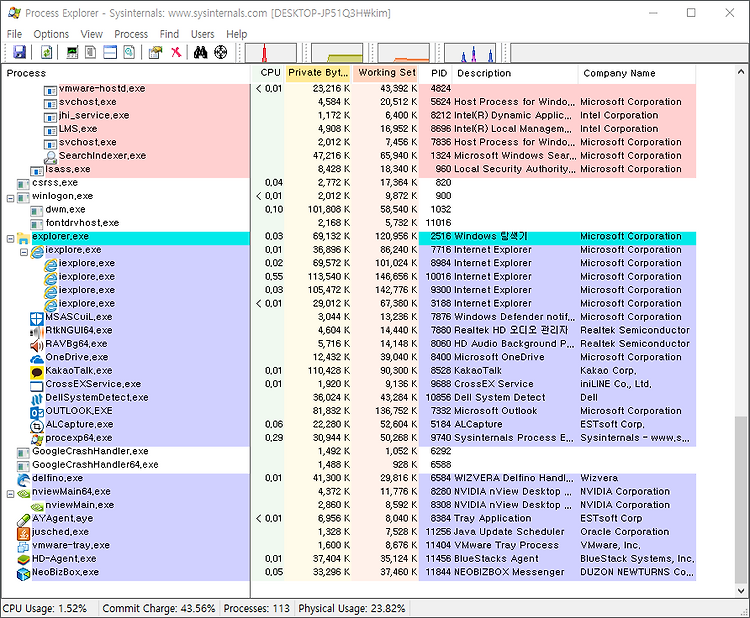
Task: Sort by the Description column header
Action: 516,73
